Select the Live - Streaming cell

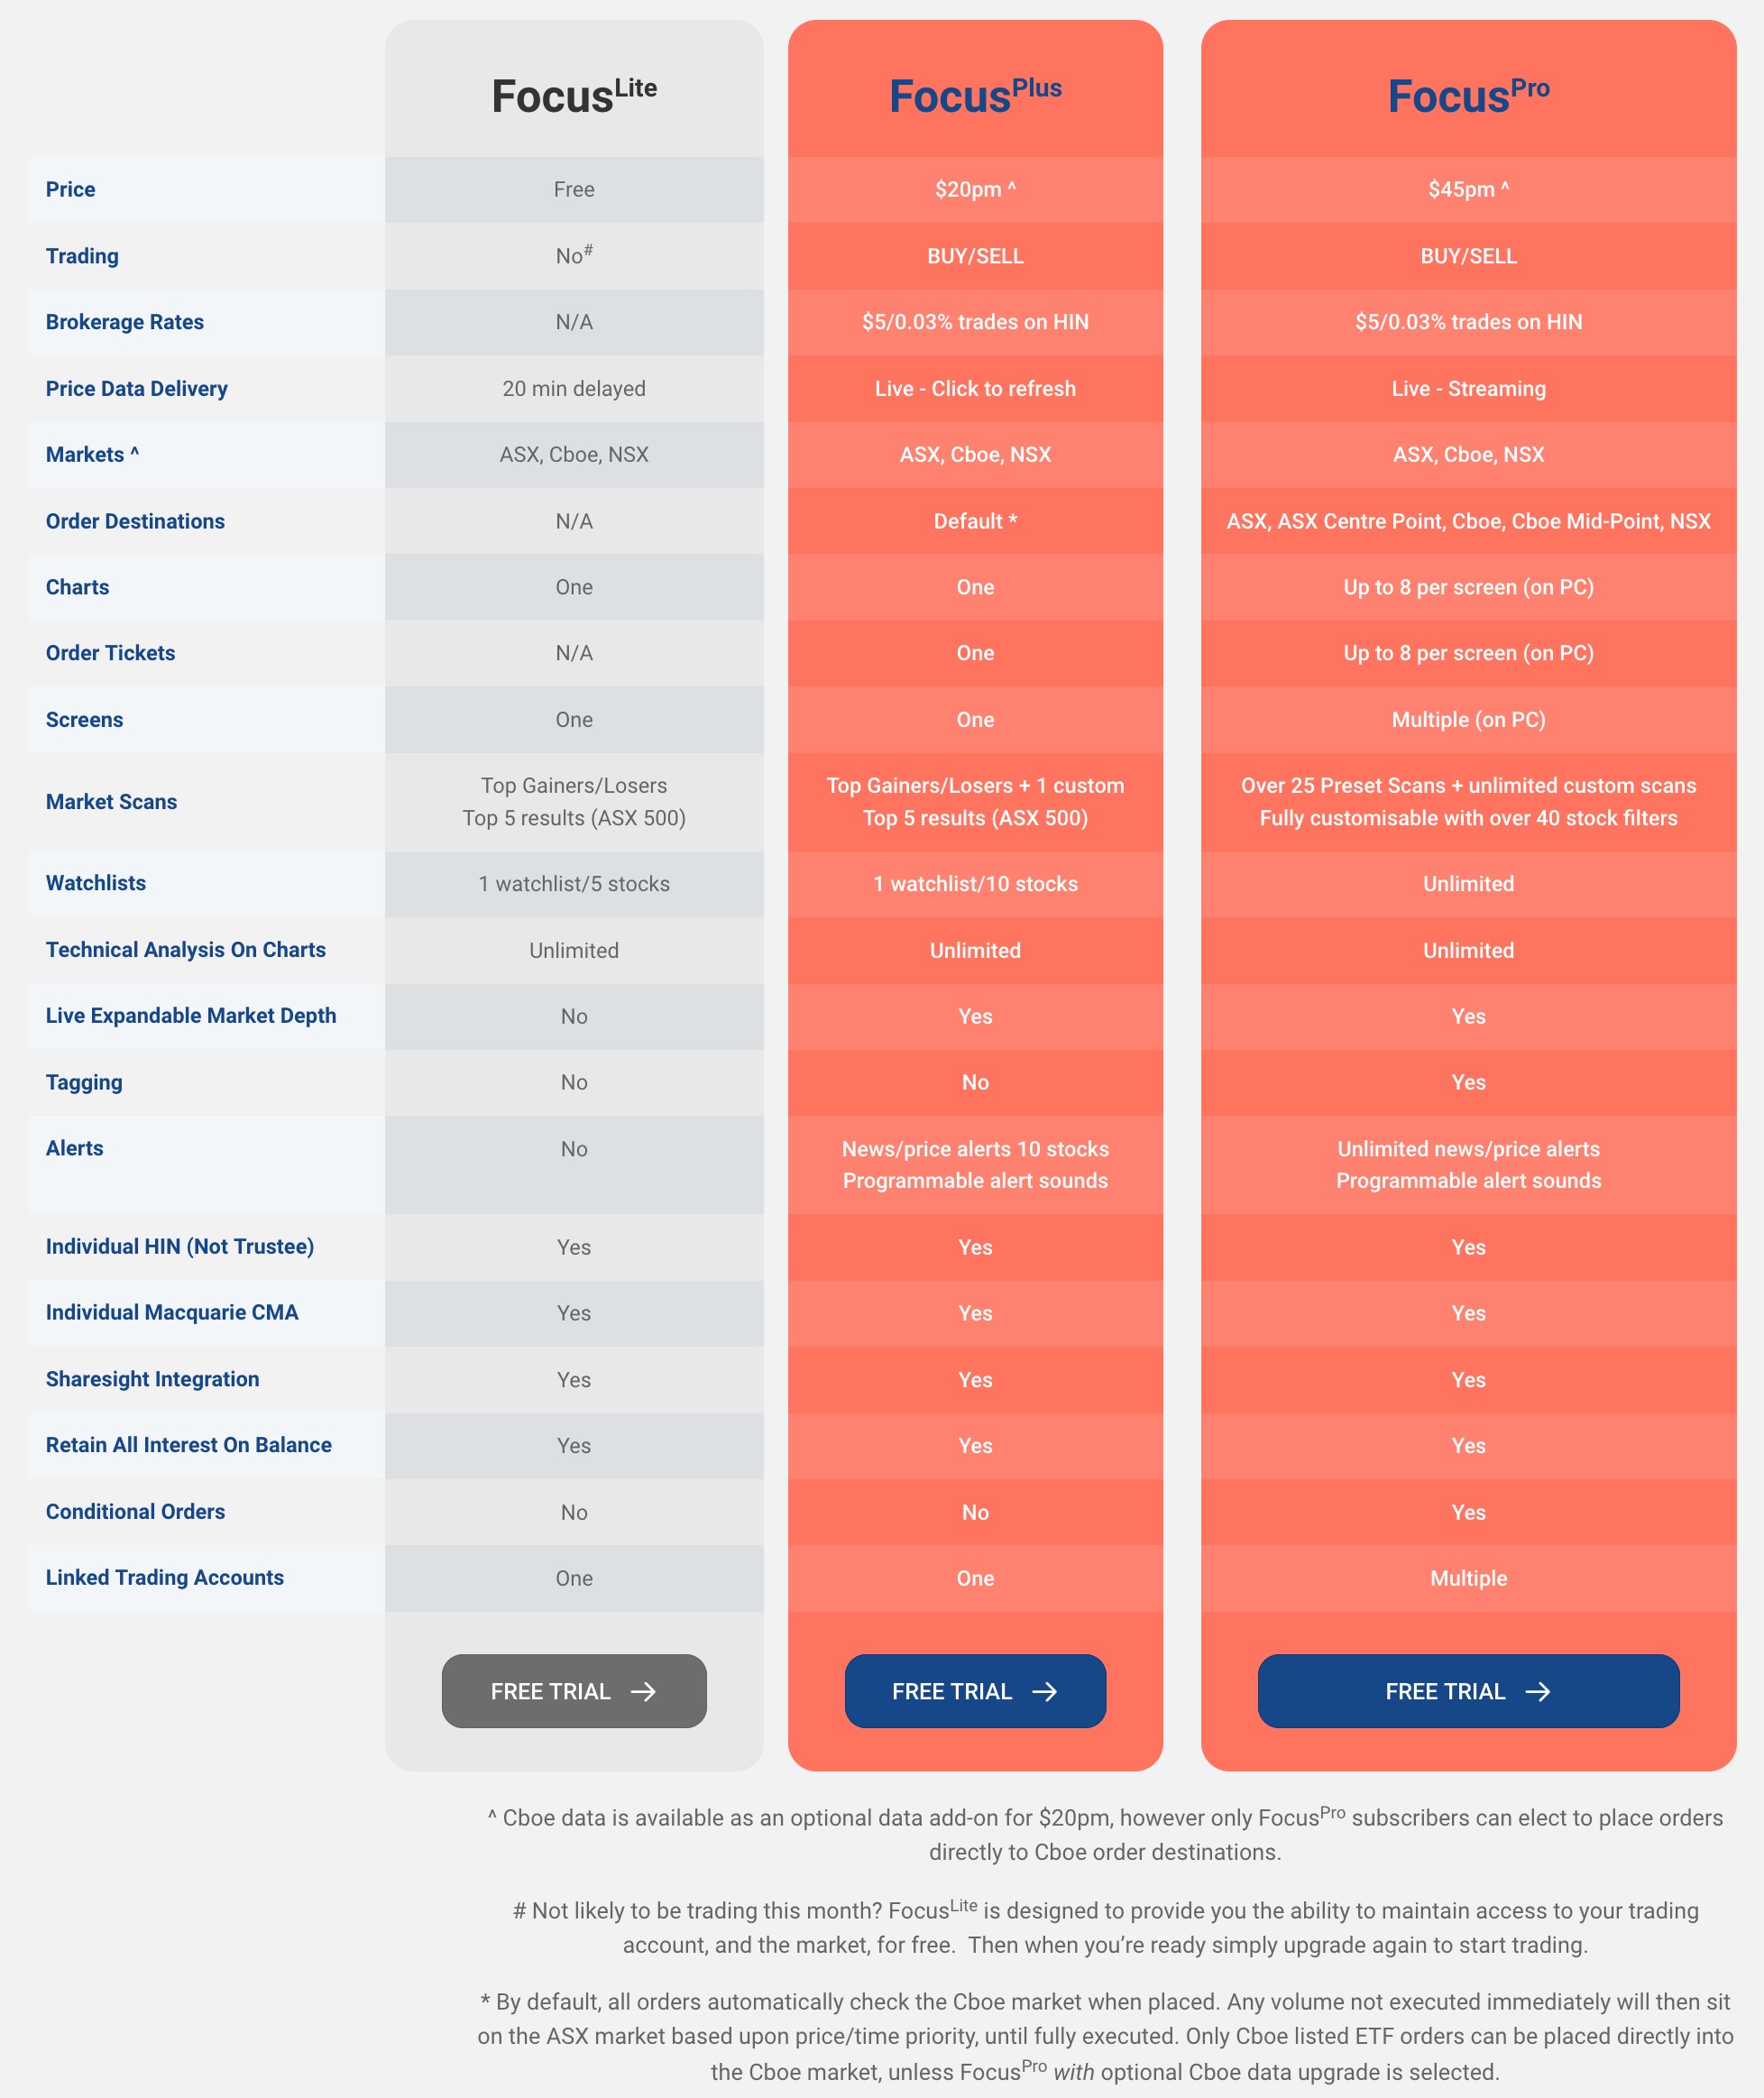1467,388
